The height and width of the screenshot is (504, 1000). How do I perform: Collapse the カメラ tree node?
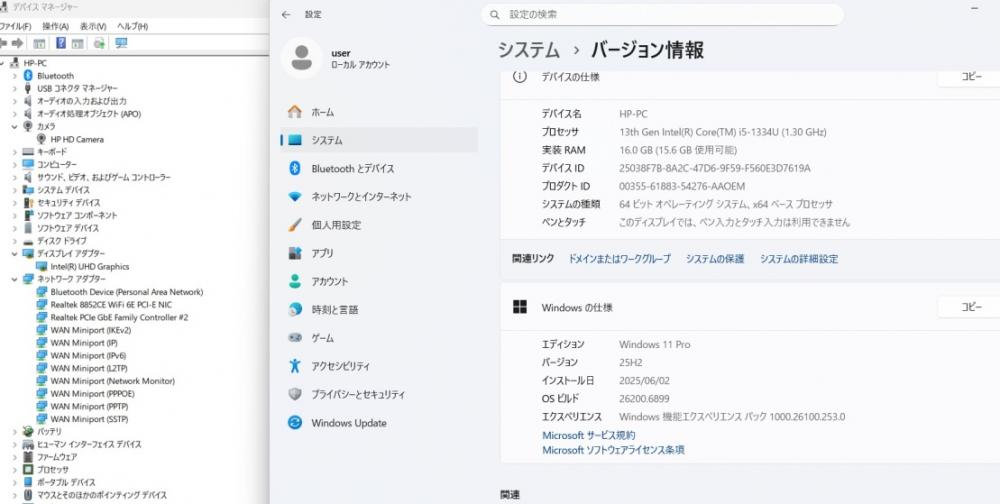(x=15, y=126)
